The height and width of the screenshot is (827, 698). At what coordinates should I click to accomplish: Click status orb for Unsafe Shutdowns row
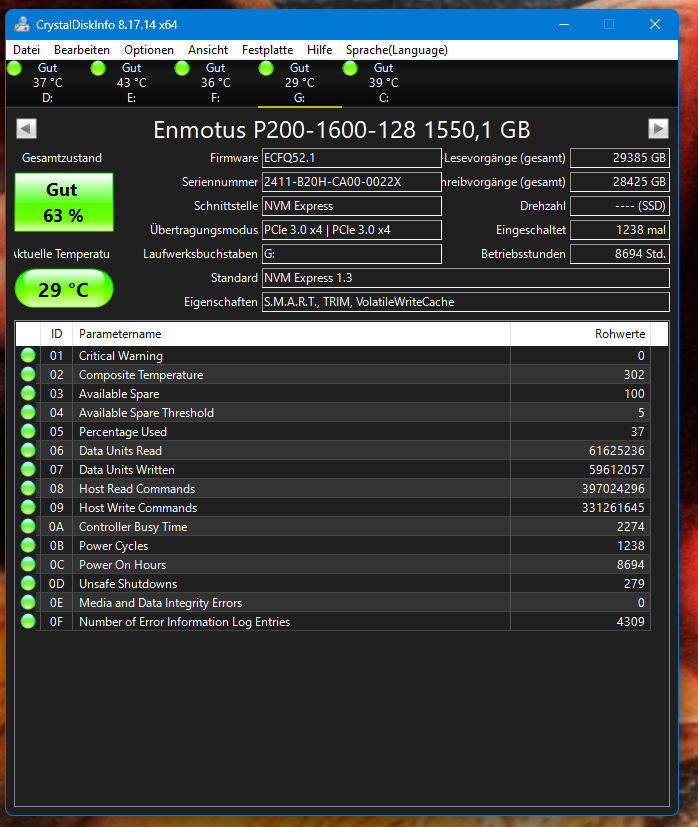(28, 583)
